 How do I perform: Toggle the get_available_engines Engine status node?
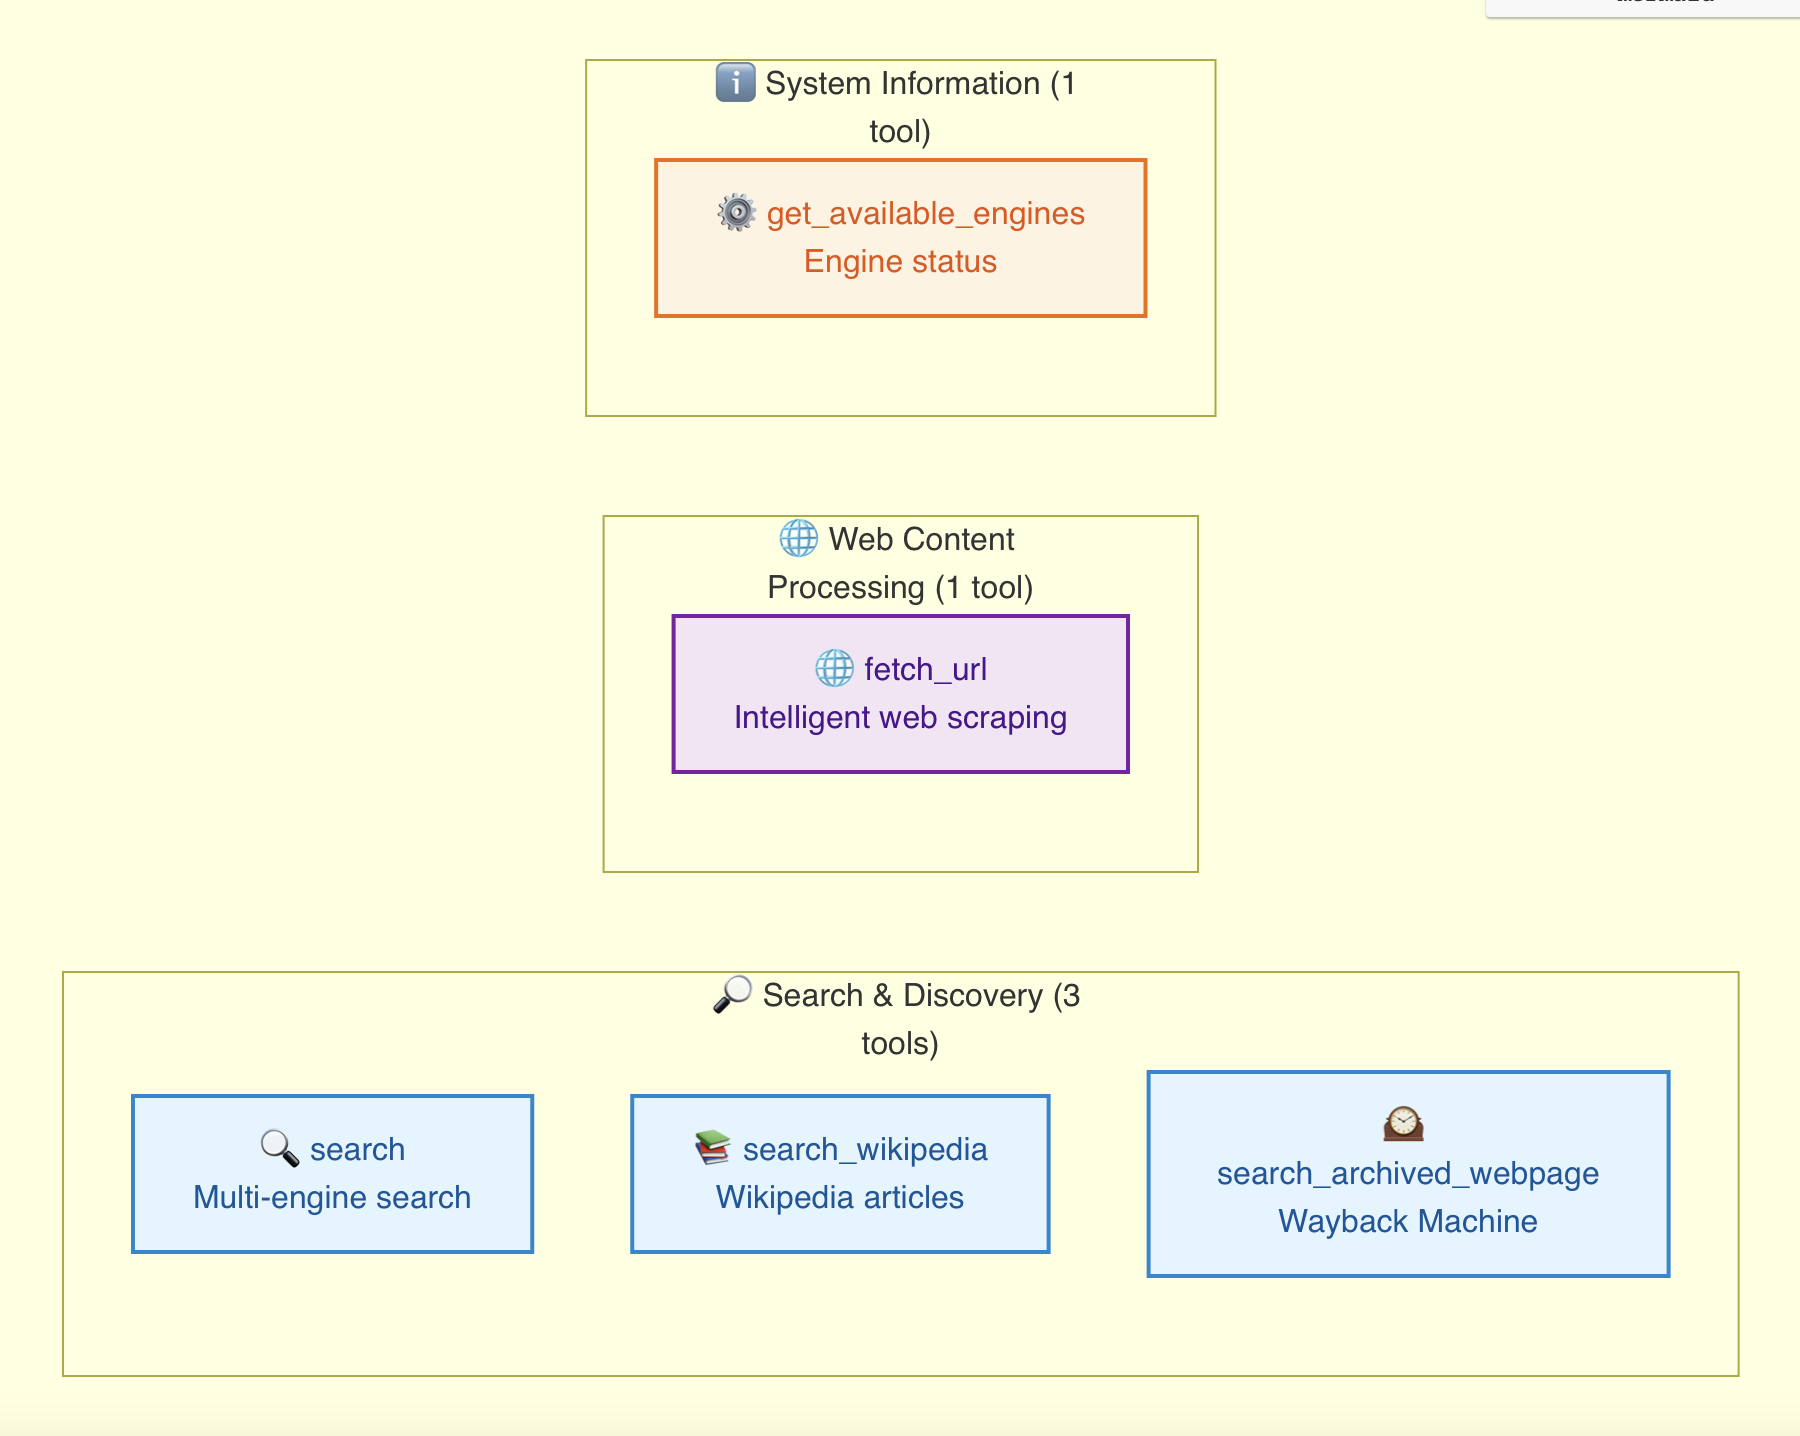pos(900,237)
